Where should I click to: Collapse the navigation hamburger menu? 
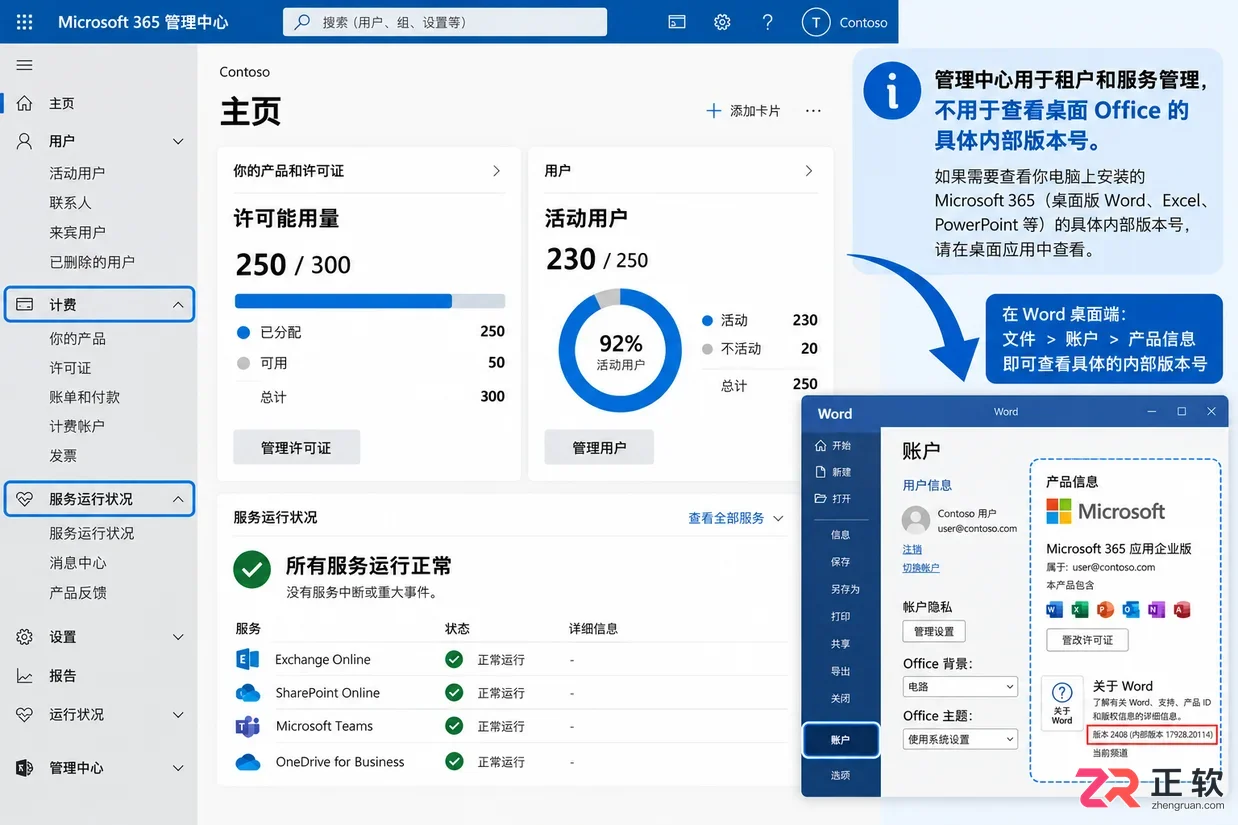[25, 65]
